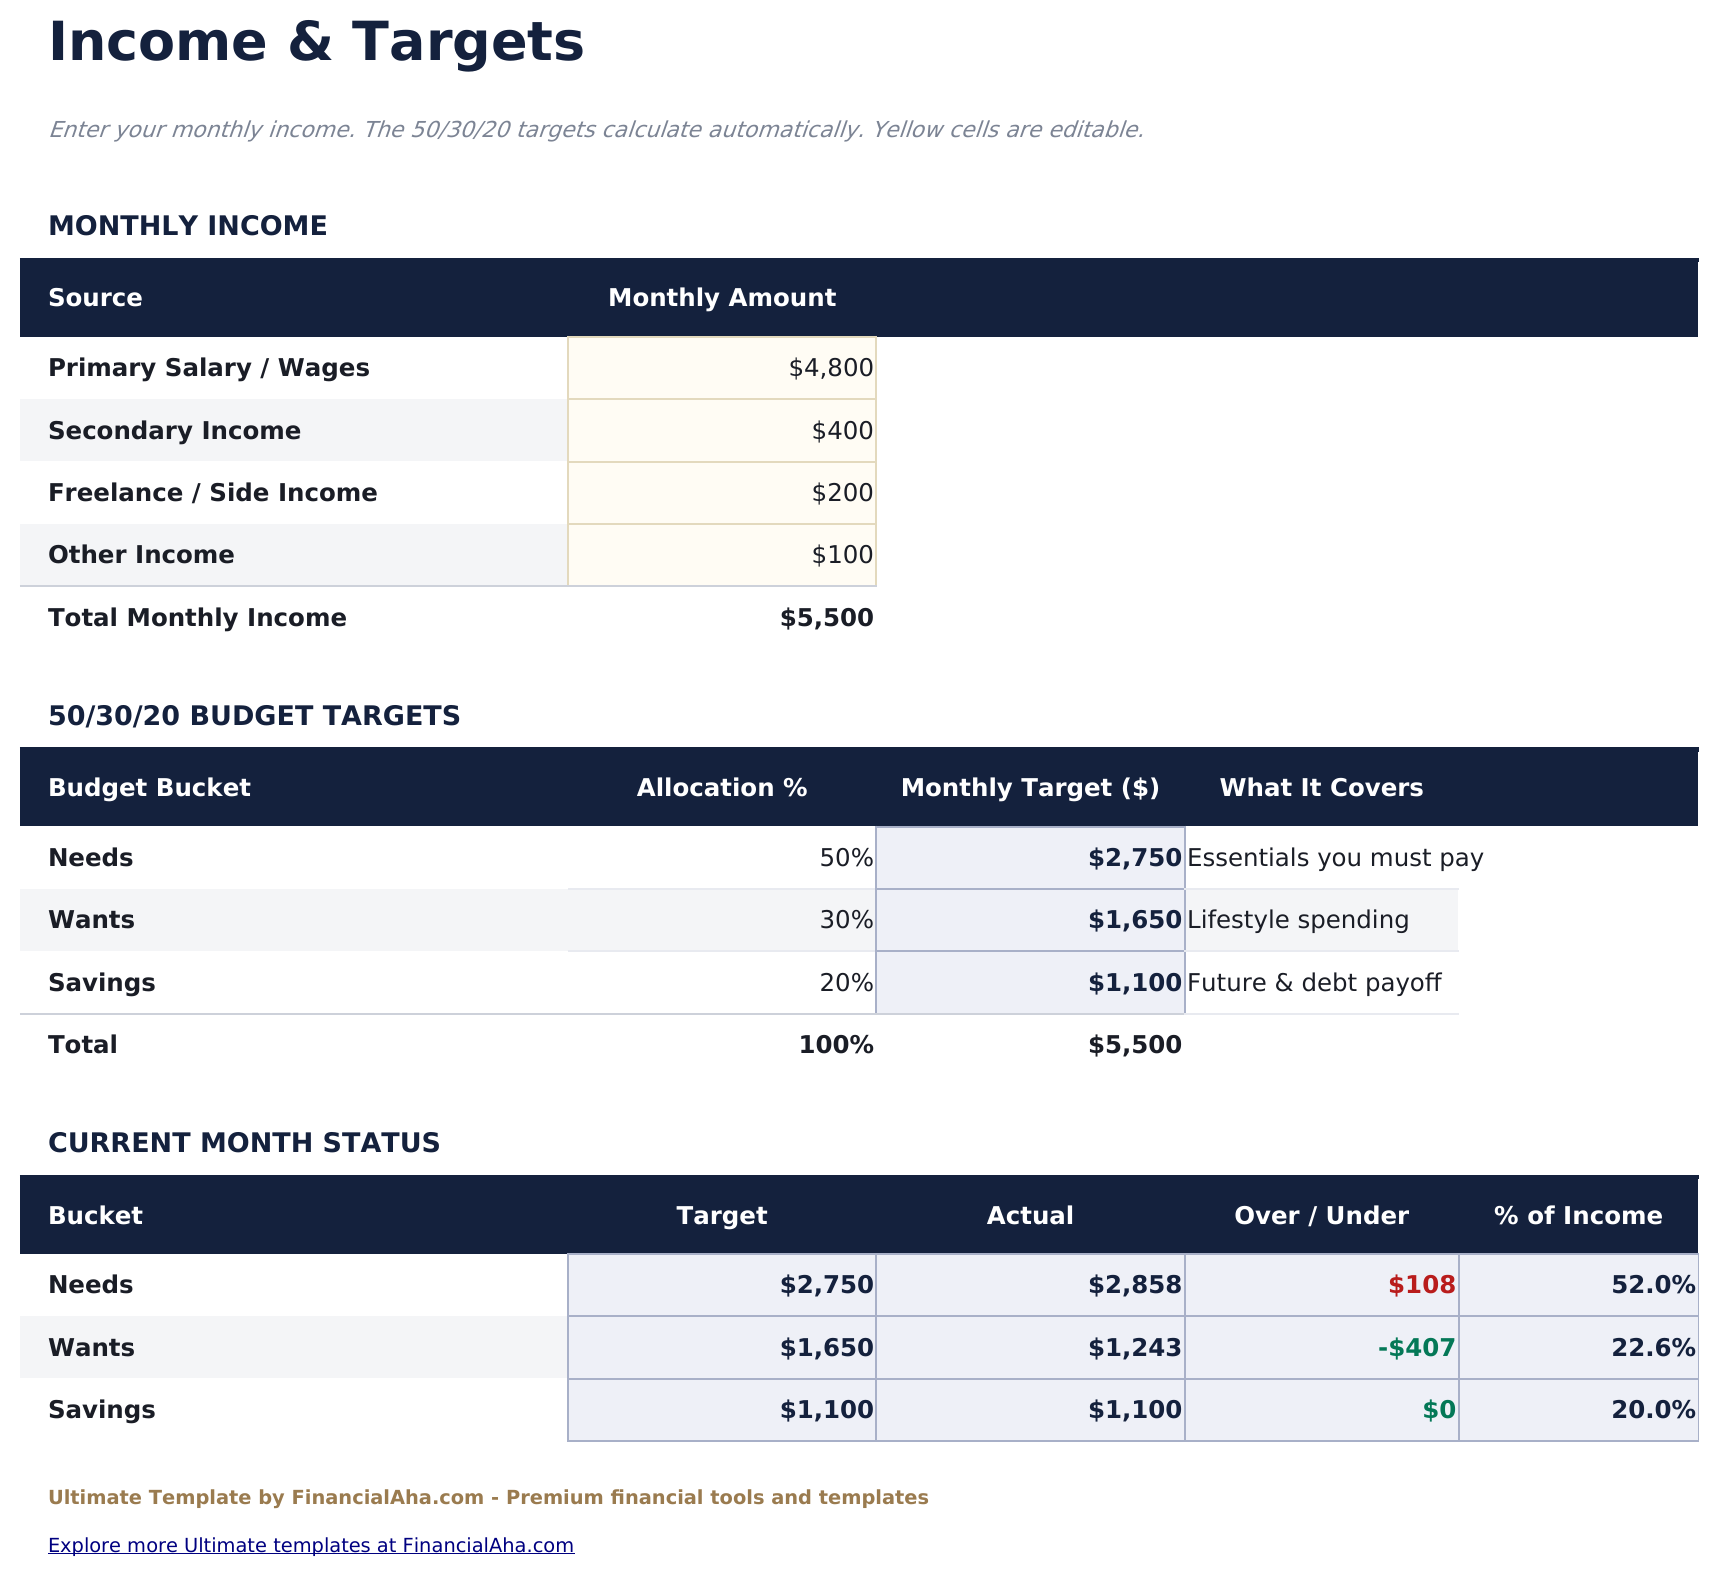Screen dimensions: 1719x1577
Task: Edit the Secondary Income amount cell
Action: (x=722, y=430)
